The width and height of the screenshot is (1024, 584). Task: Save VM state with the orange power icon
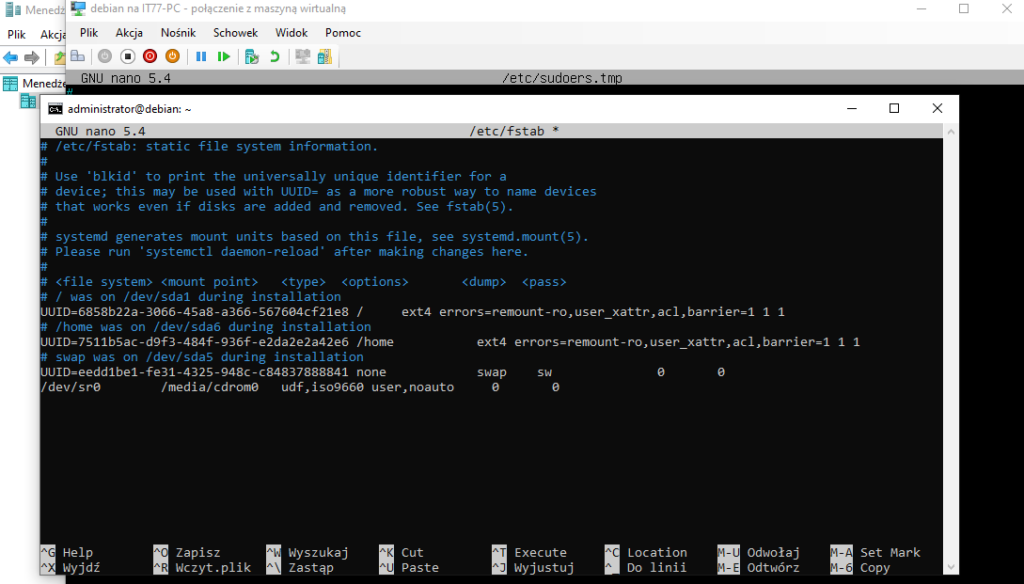point(171,57)
